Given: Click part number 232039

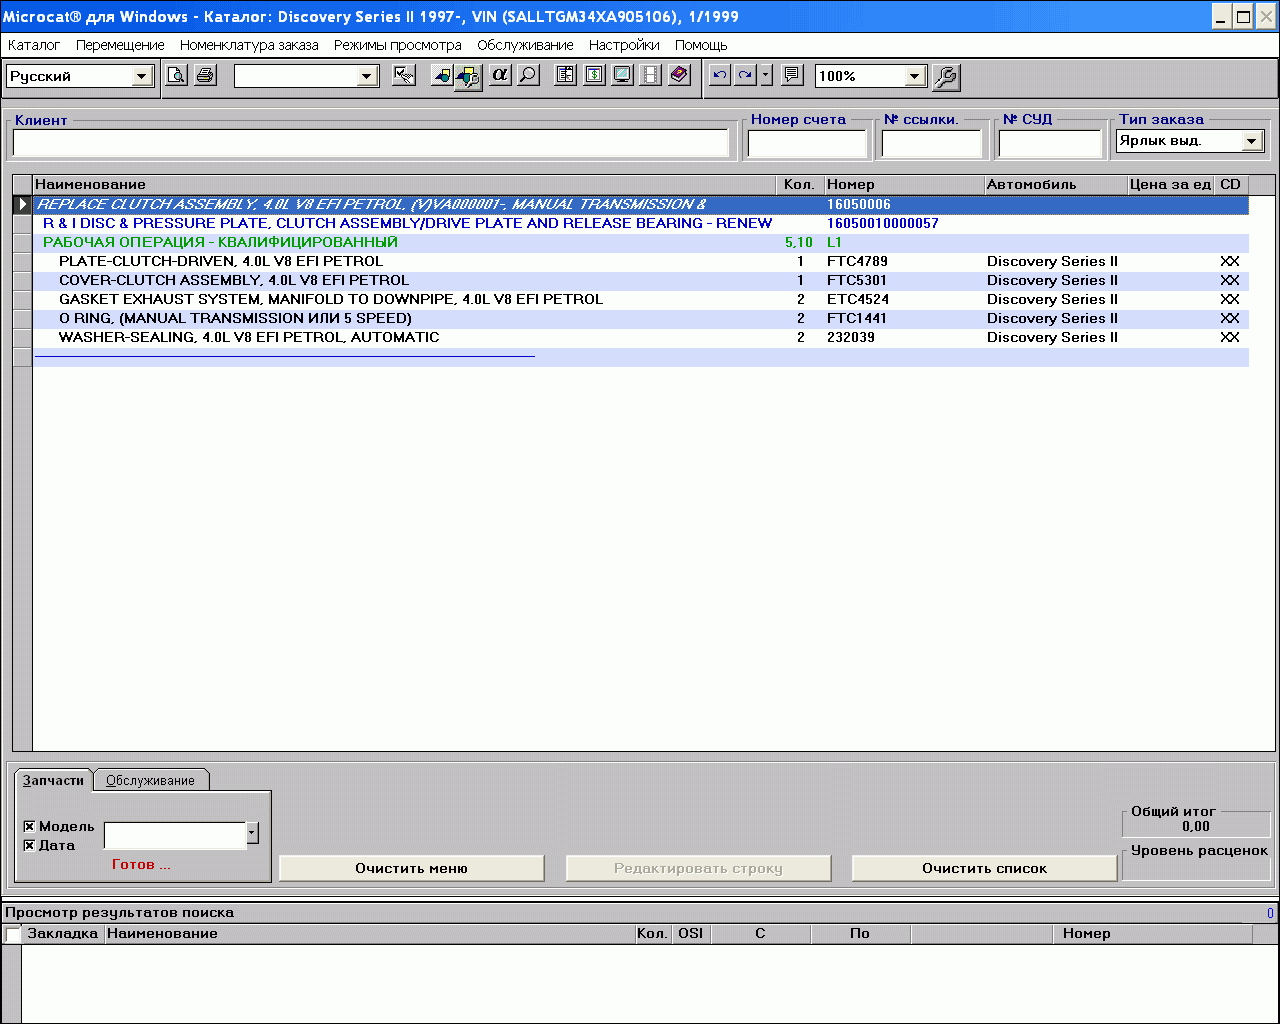Looking at the screenshot, I should (x=851, y=337).
